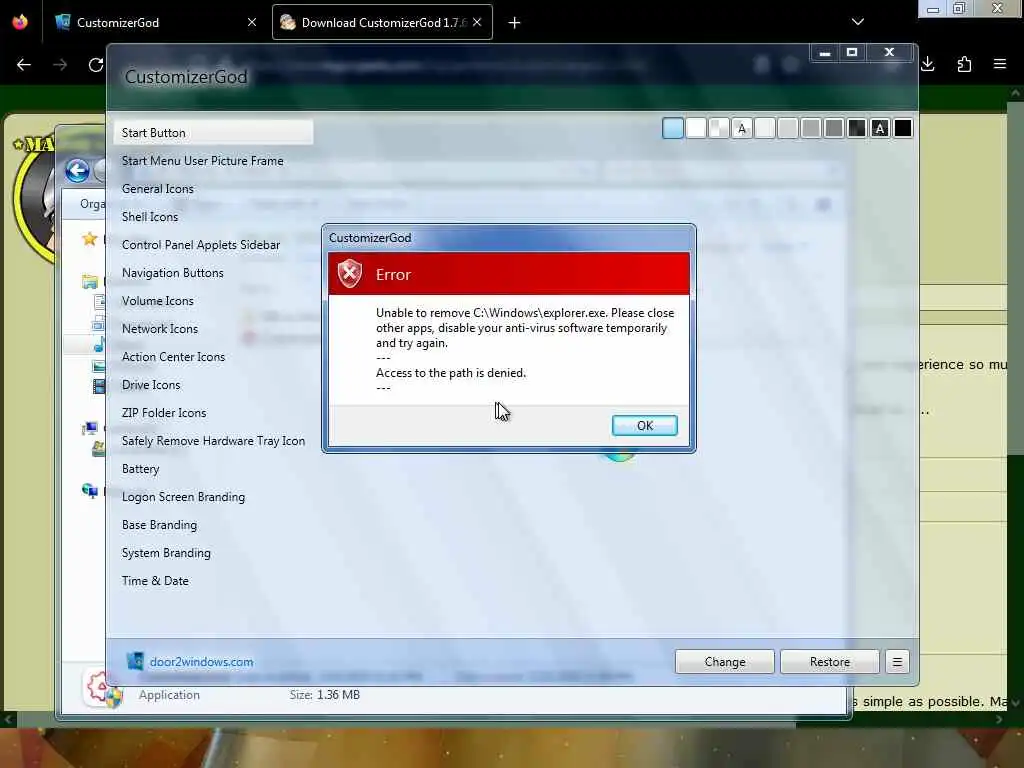Maximize the CustomizerGod window
Viewport: 1024px width, 768px height.
[852, 53]
